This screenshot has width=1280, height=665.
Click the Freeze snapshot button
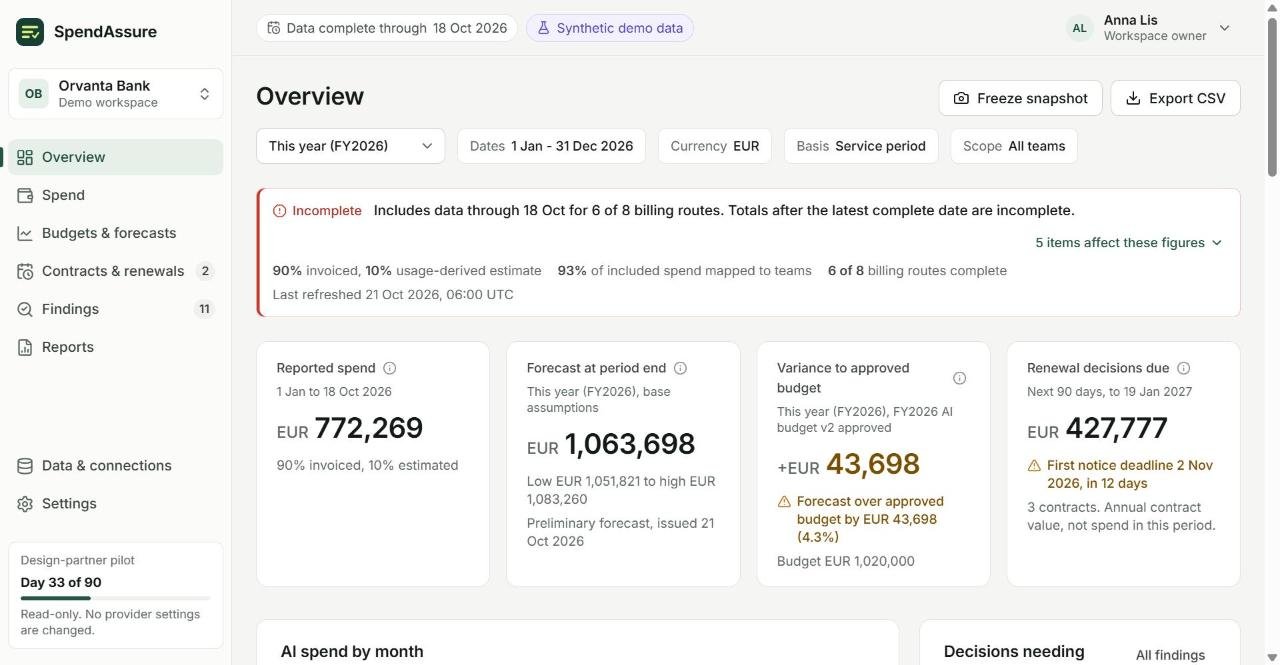pos(1020,98)
